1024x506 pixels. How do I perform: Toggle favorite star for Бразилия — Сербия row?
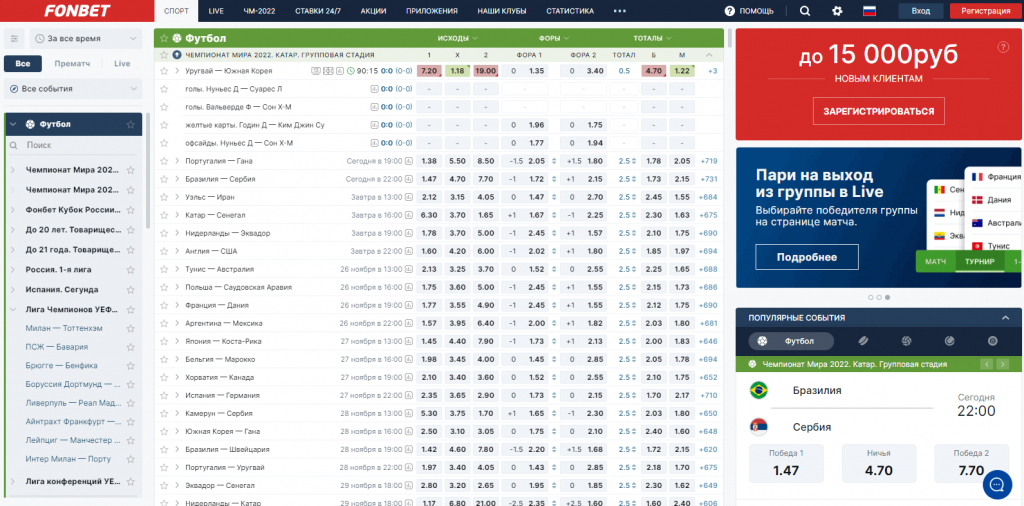pos(165,179)
